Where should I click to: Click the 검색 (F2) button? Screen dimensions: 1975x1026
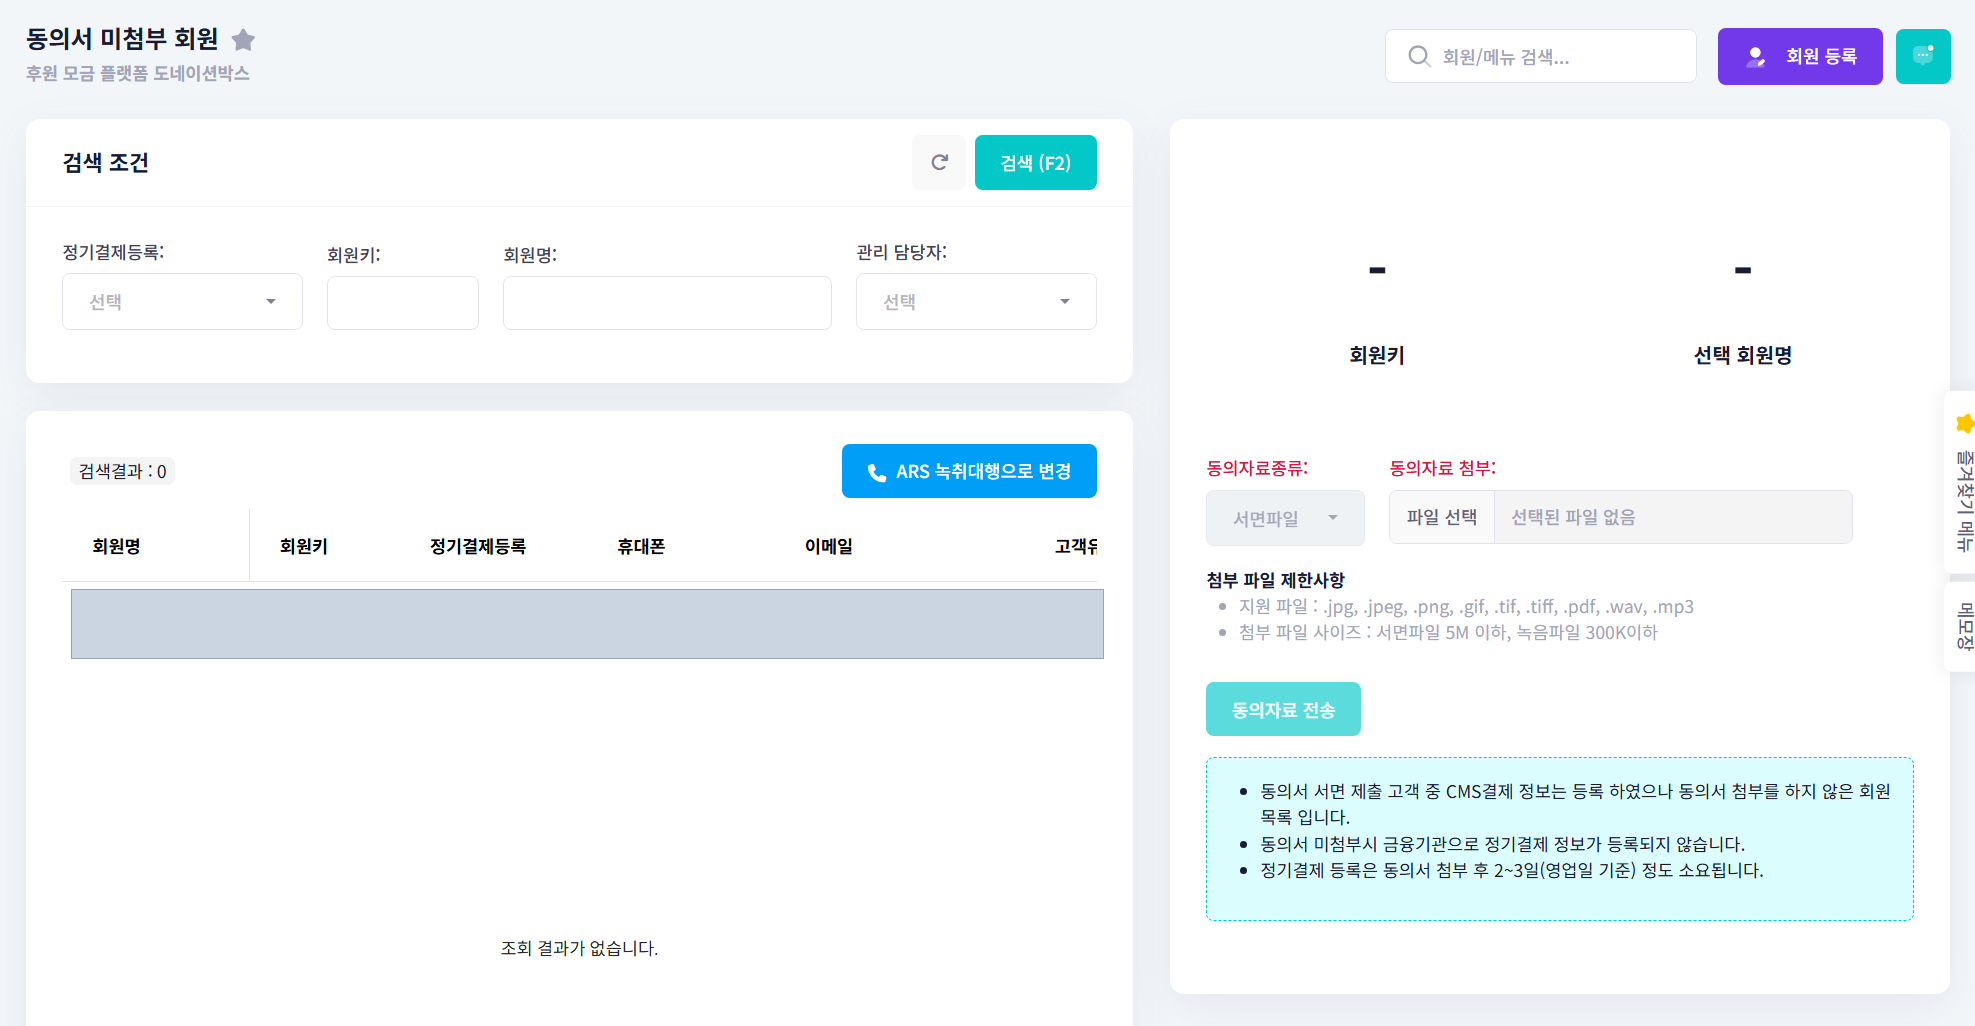tap(1035, 162)
